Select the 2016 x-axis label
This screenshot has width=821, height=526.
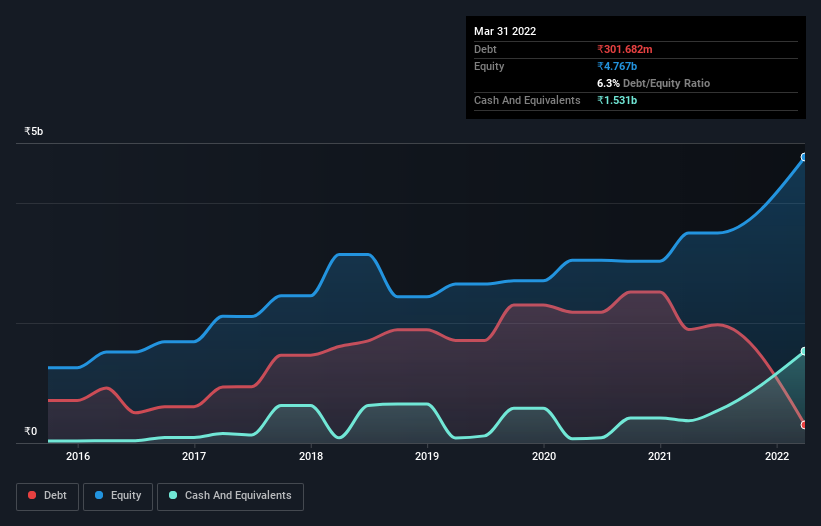(78, 456)
